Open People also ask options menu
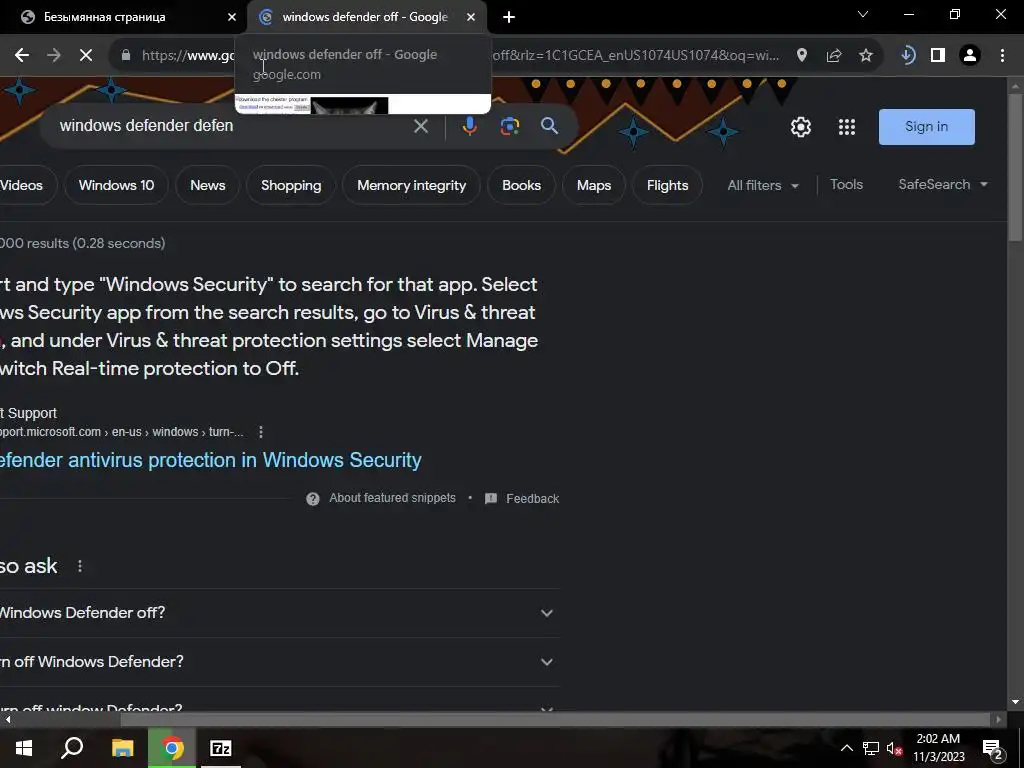 pyautogui.click(x=80, y=566)
